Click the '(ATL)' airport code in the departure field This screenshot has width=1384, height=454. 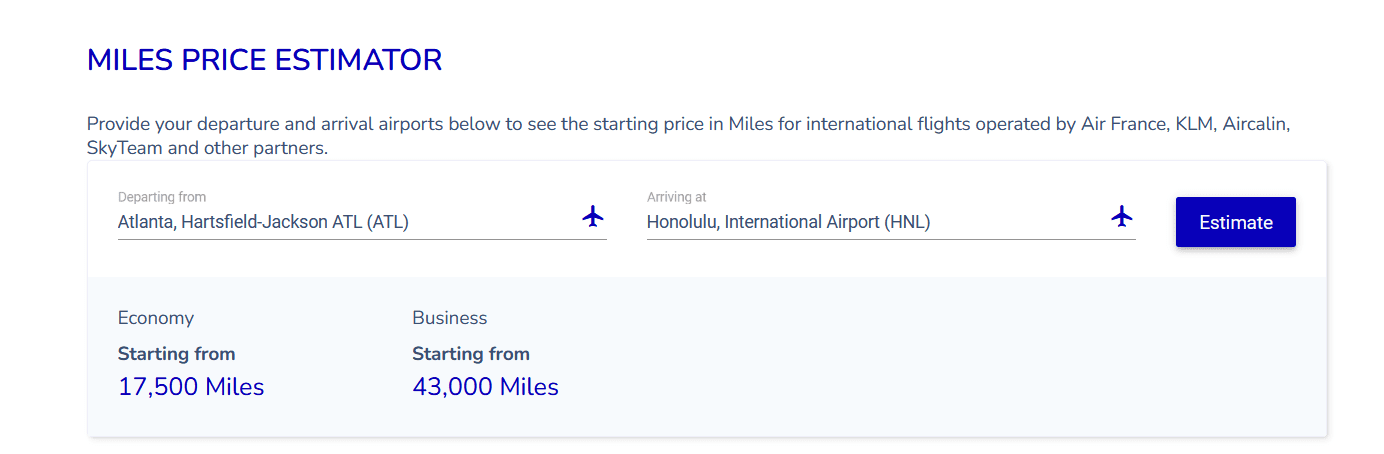[x=387, y=222]
